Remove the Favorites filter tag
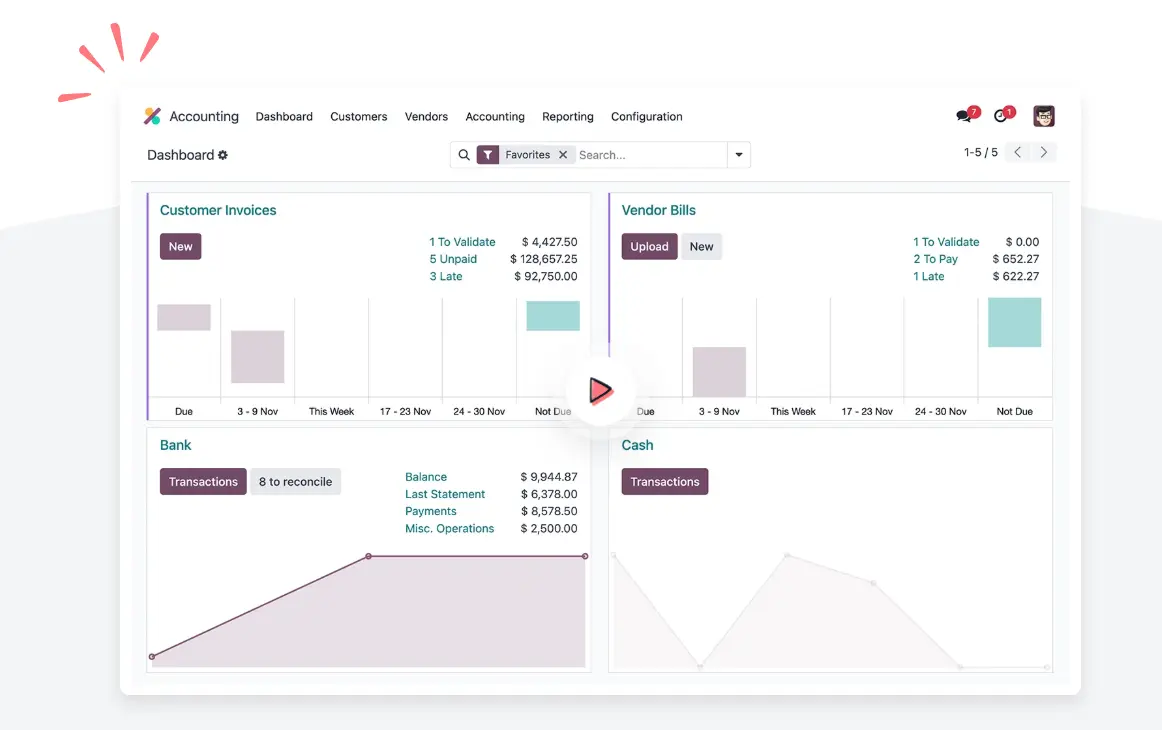This screenshot has height=730, width=1162. (x=563, y=155)
